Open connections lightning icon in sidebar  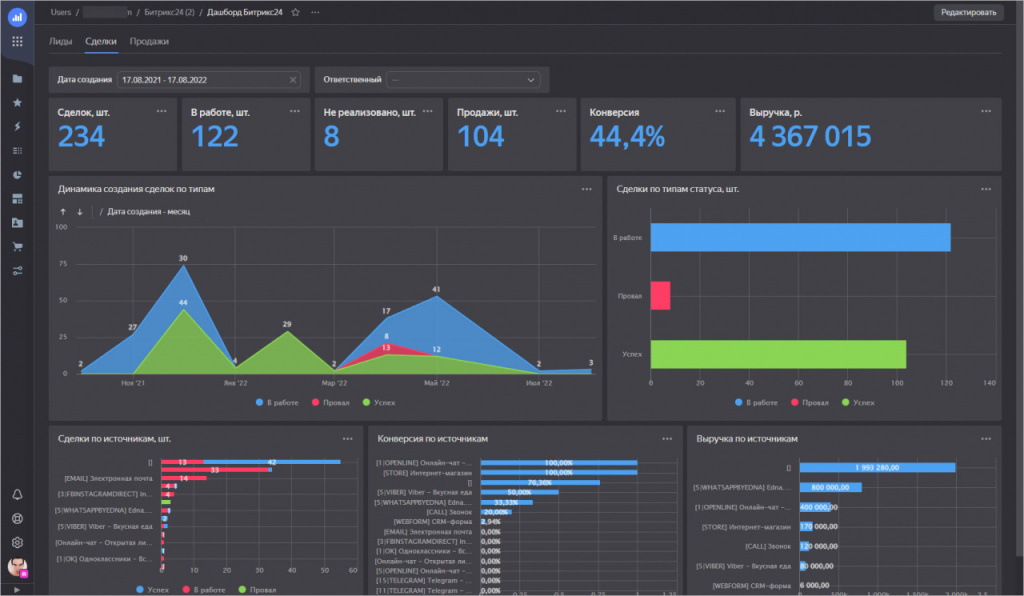(x=18, y=127)
